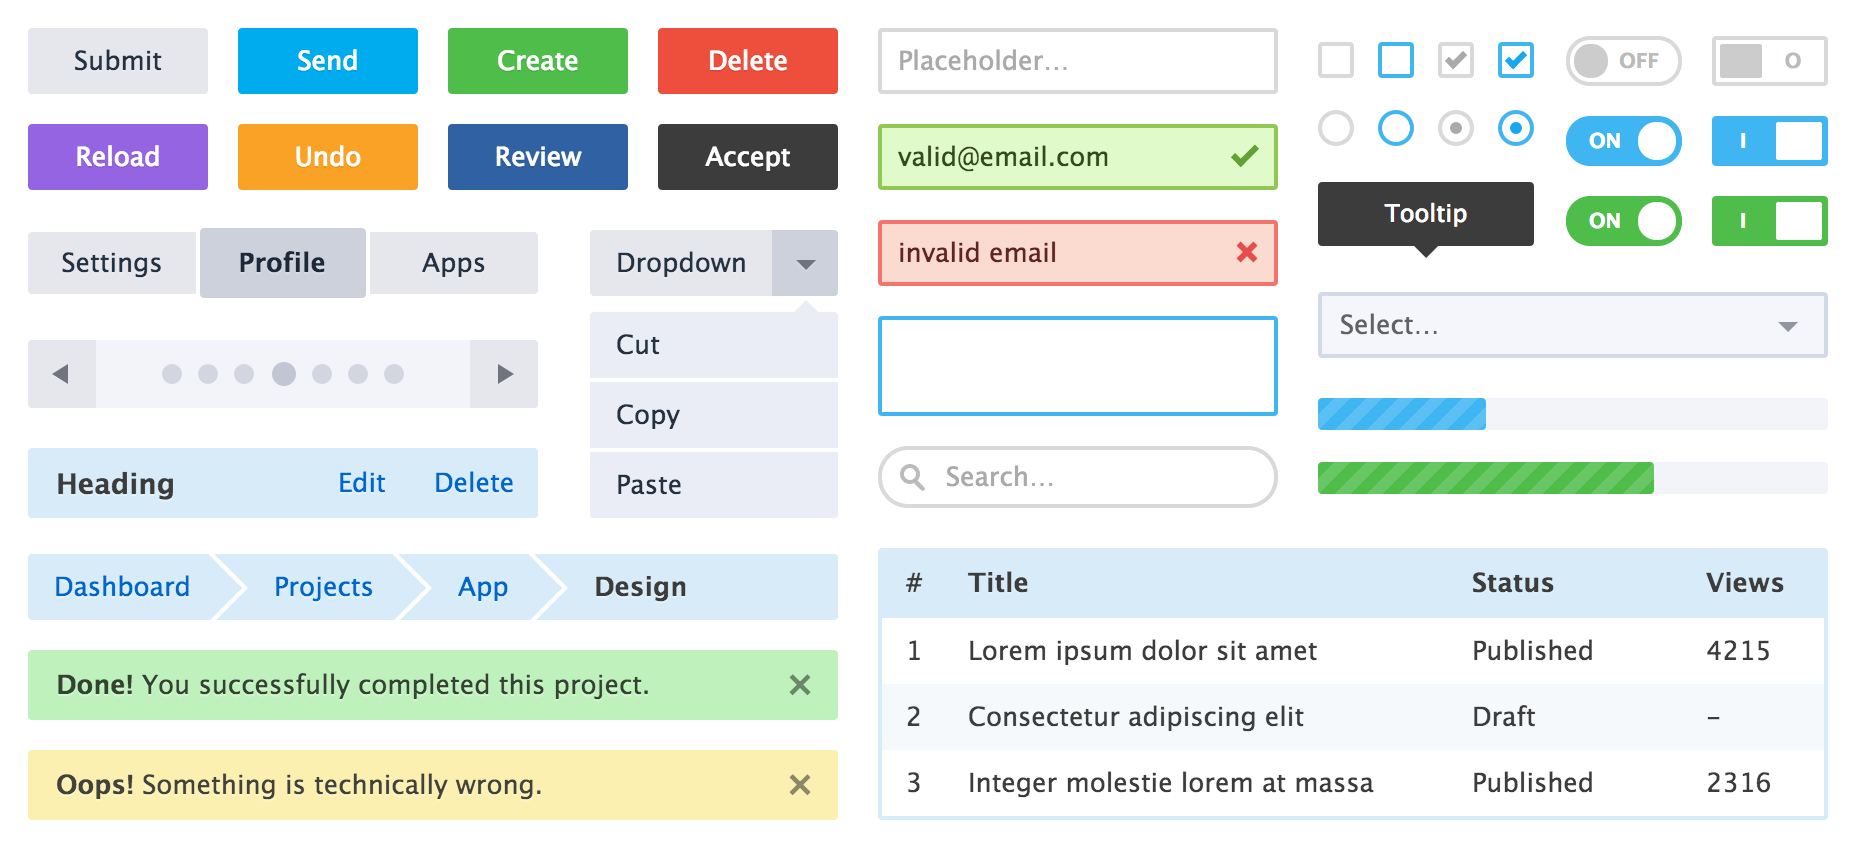
Task: Switch to the Apps tab
Action: tap(453, 263)
